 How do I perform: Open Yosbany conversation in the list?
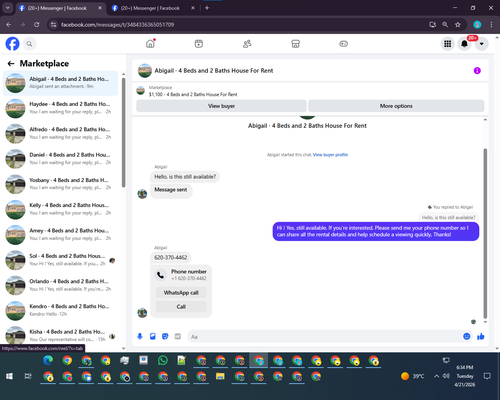[x=60, y=184]
